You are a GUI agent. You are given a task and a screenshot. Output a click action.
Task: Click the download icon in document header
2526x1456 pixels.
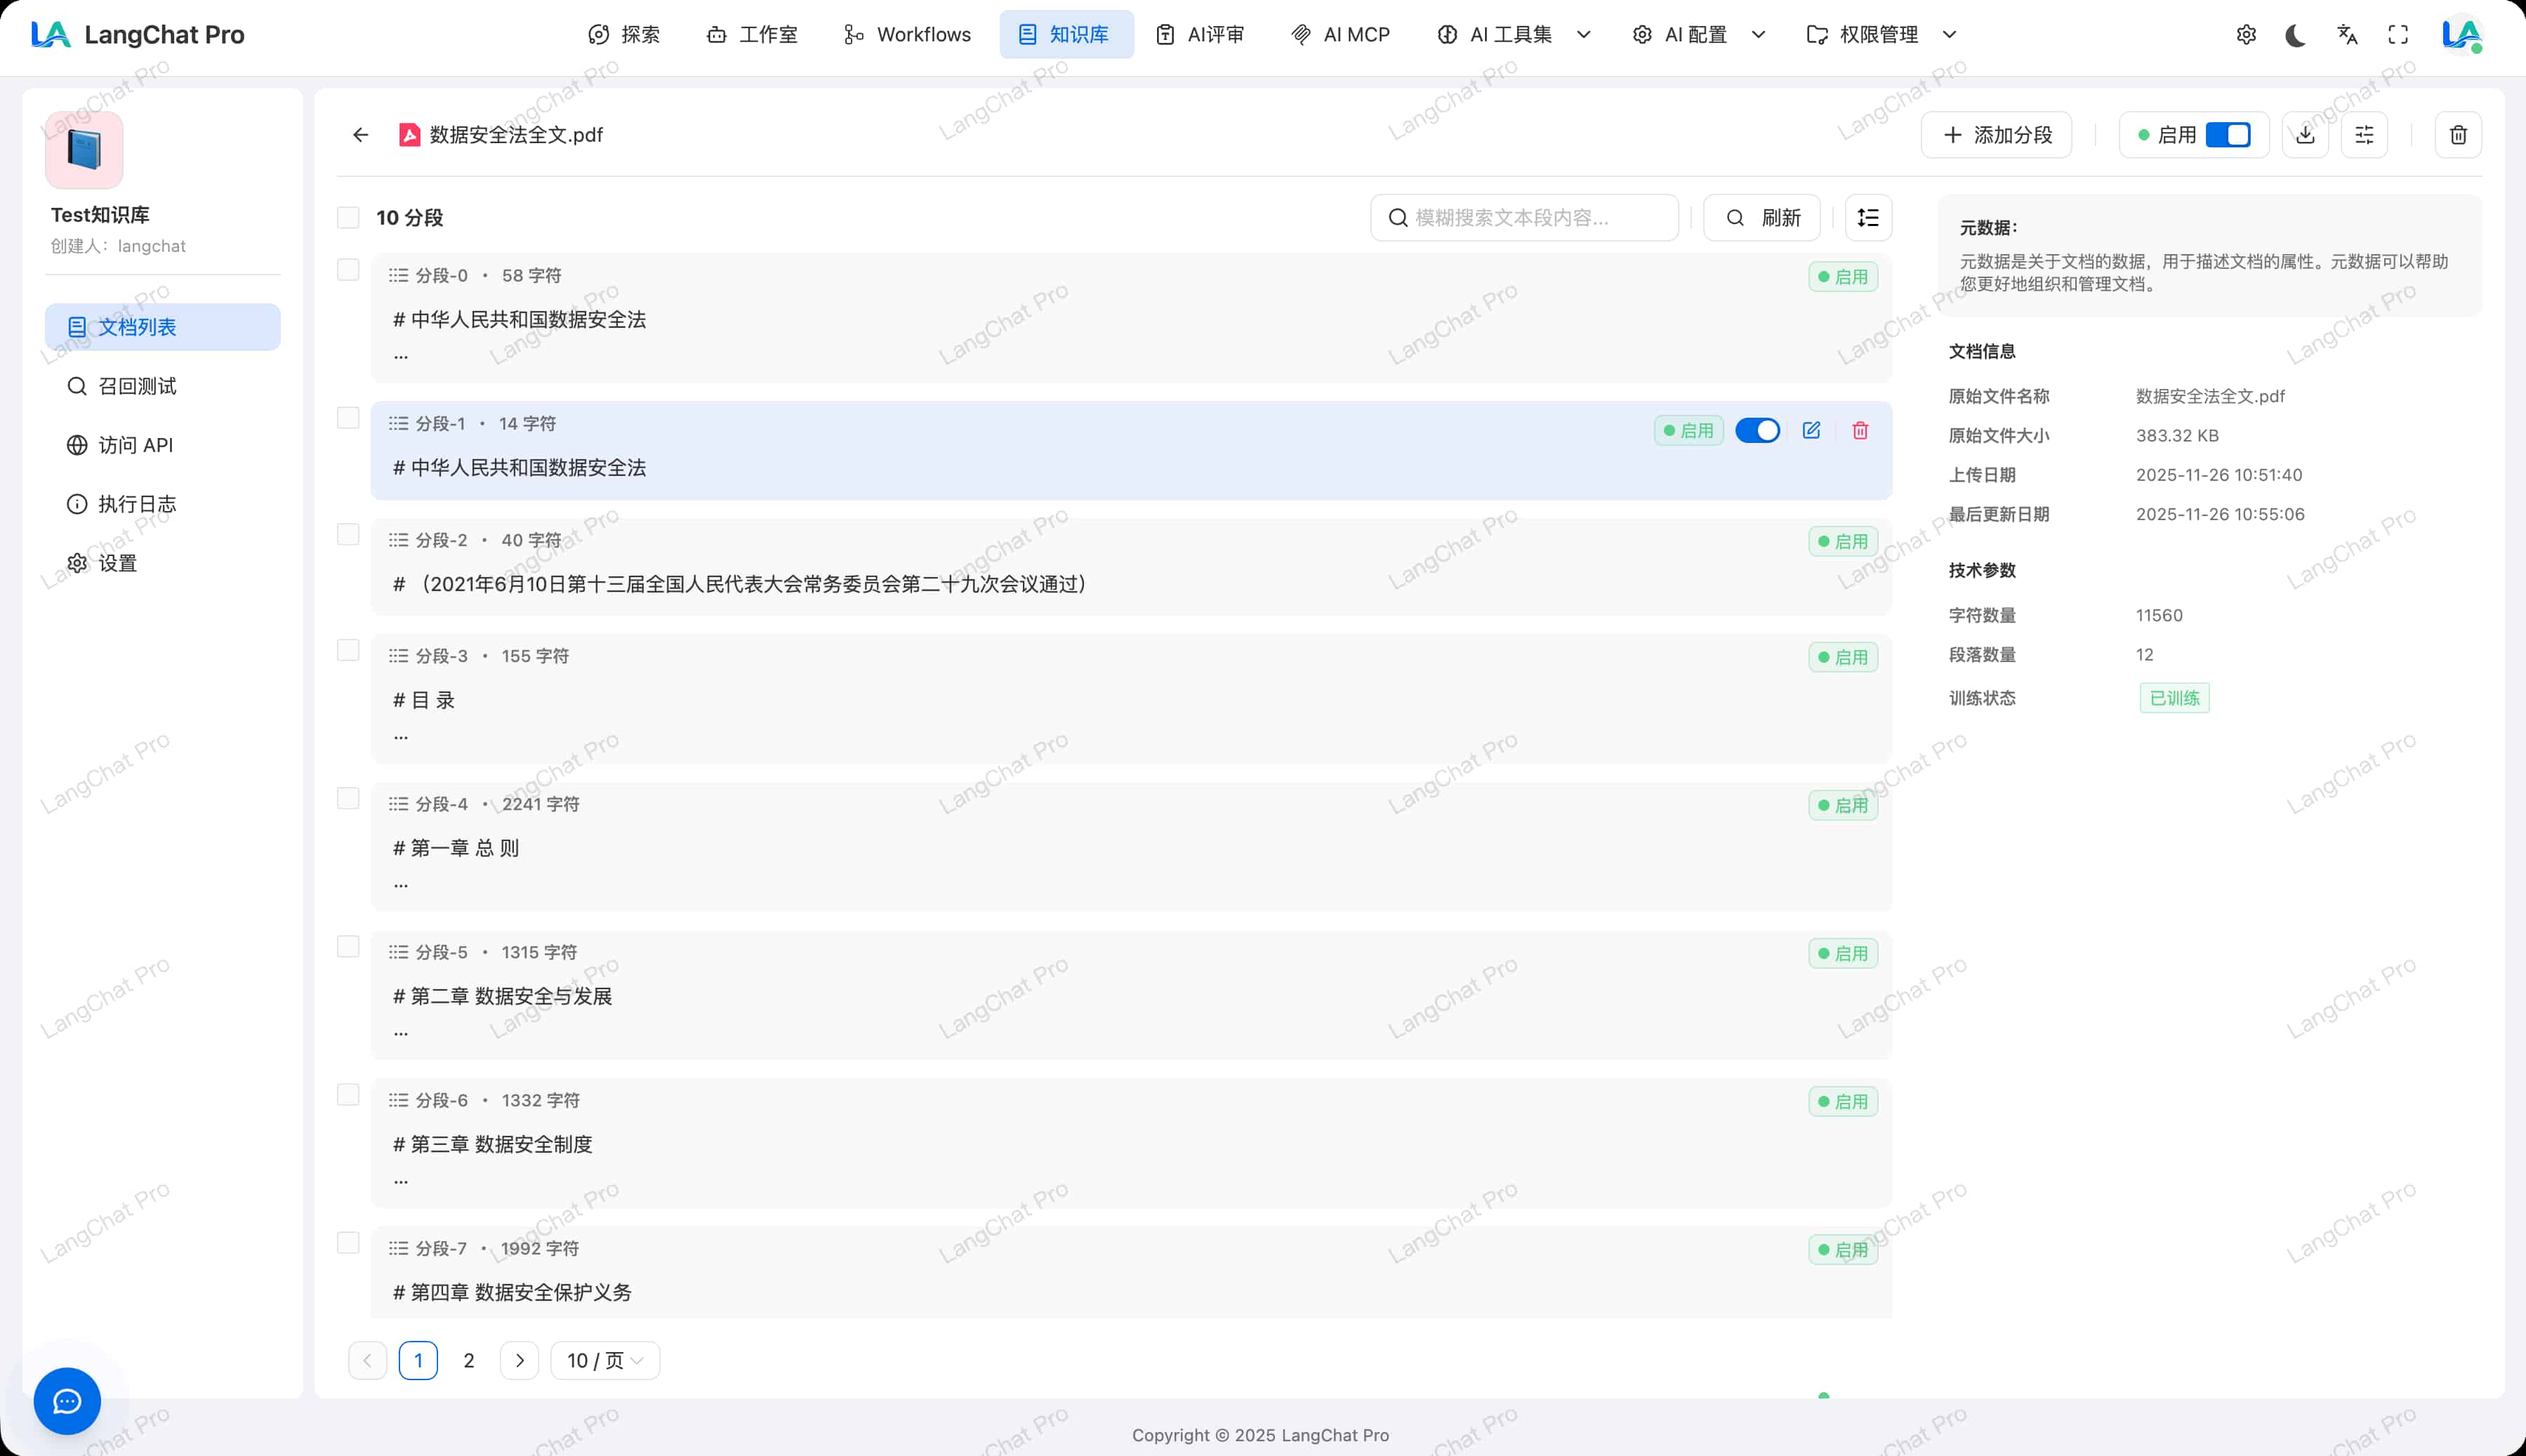click(x=2305, y=135)
